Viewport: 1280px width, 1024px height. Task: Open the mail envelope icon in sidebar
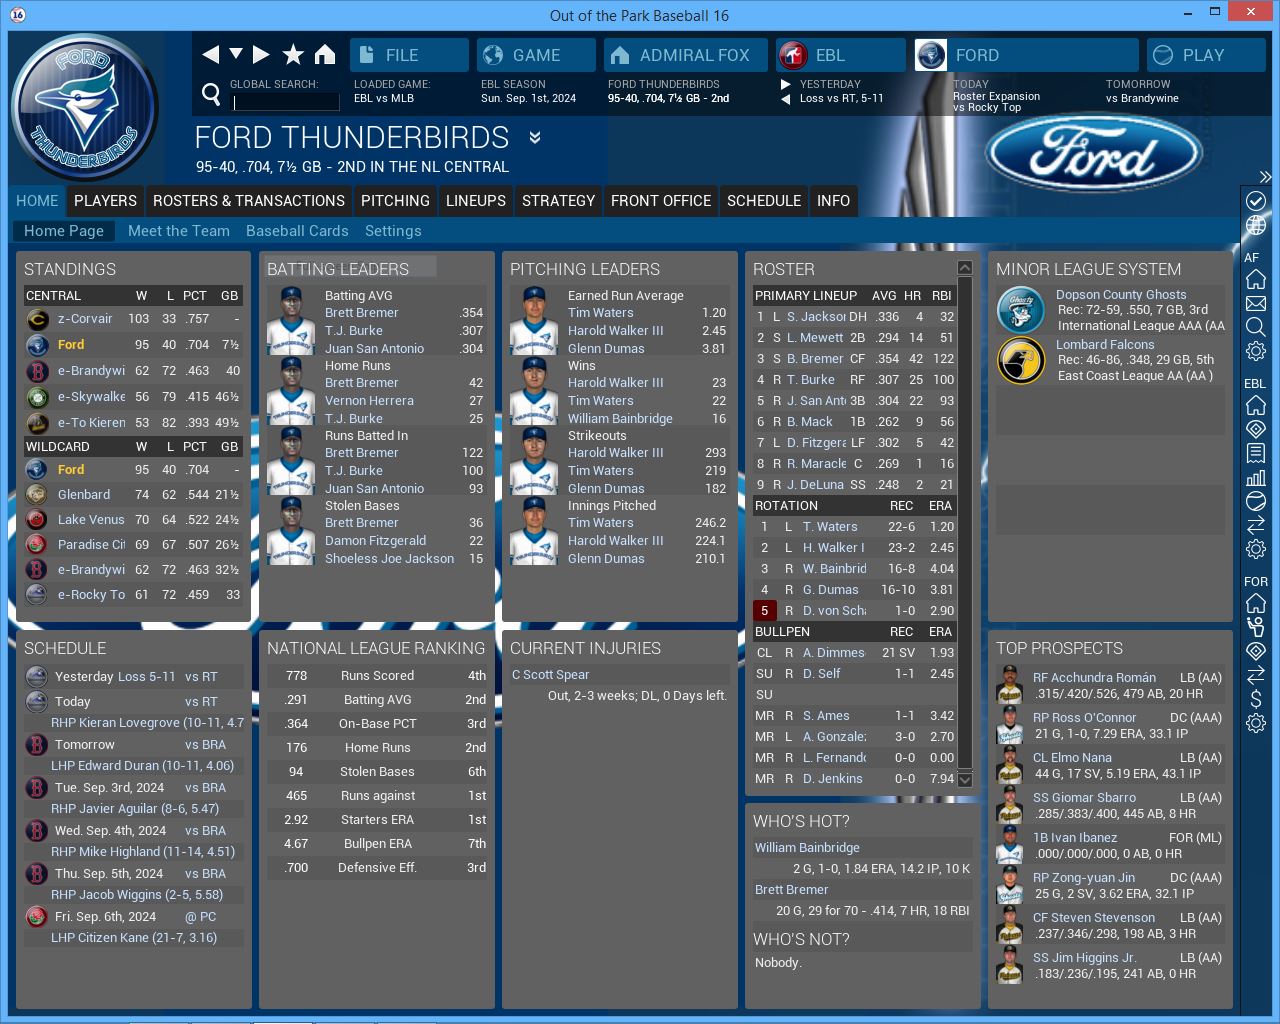click(x=1256, y=303)
